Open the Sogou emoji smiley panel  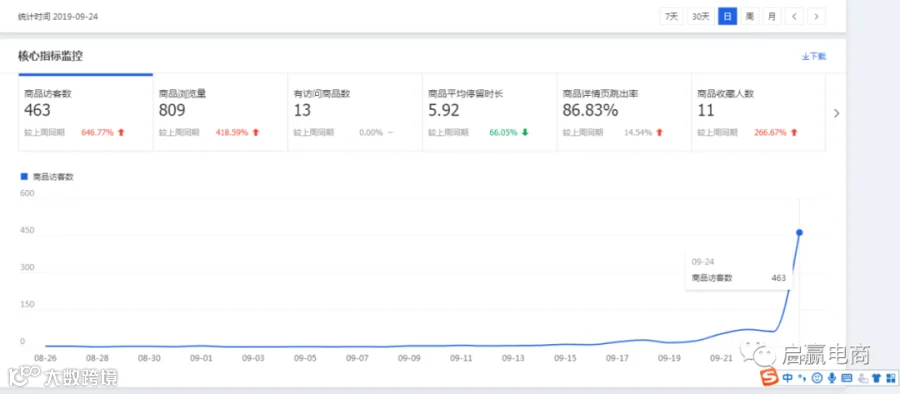click(817, 378)
